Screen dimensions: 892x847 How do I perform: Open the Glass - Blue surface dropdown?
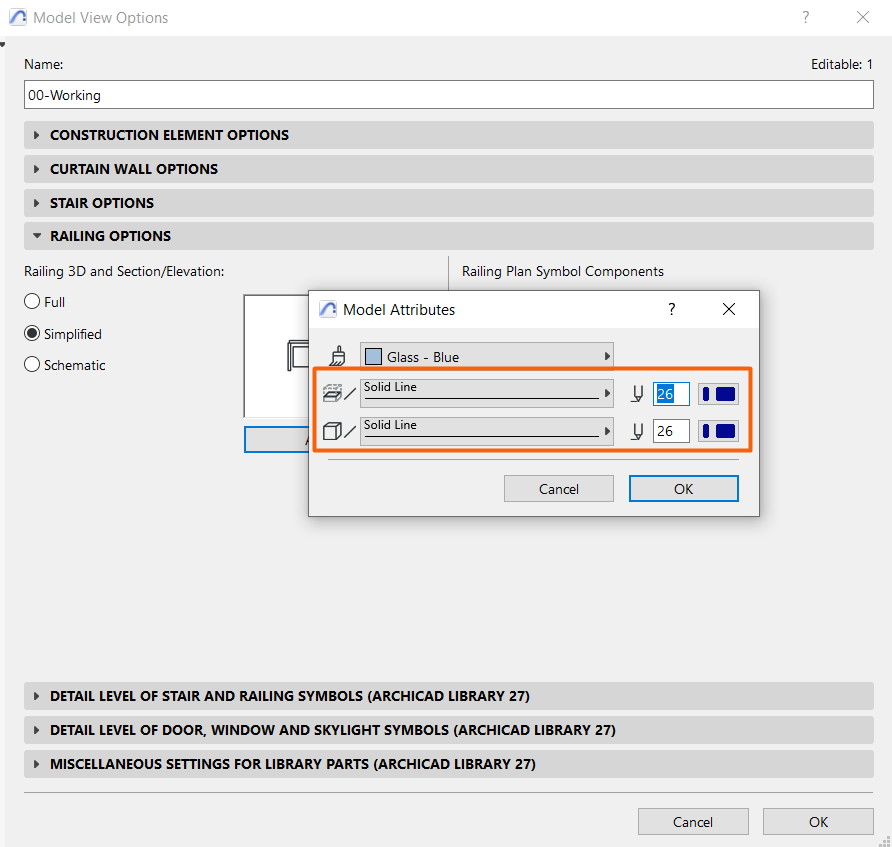486,357
